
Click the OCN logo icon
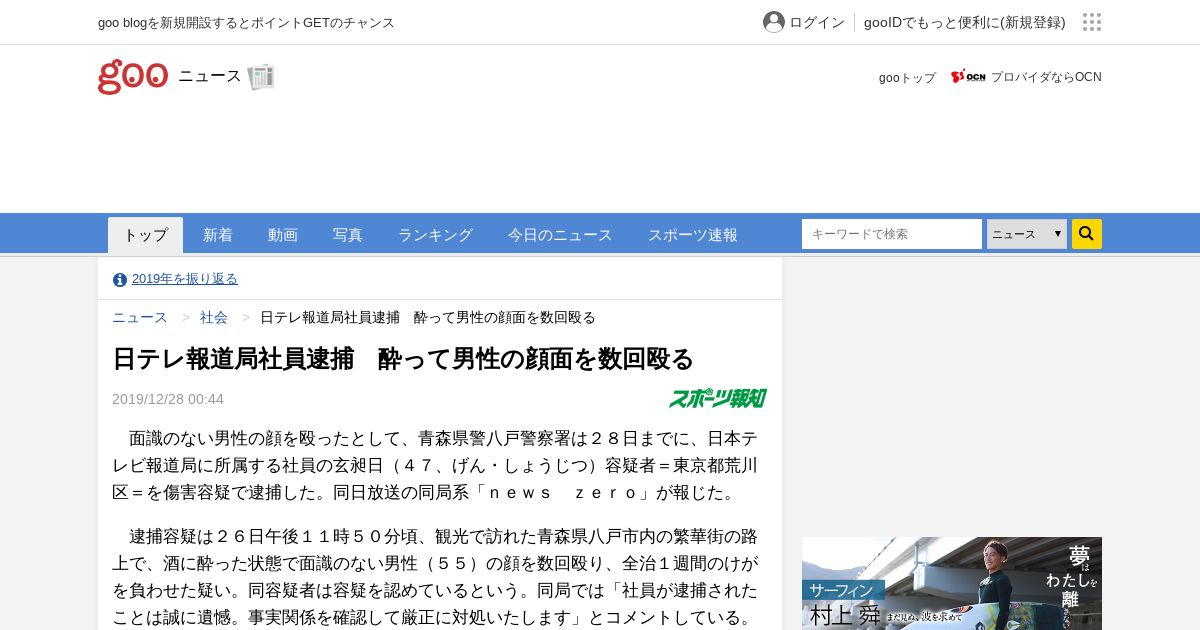click(x=968, y=77)
